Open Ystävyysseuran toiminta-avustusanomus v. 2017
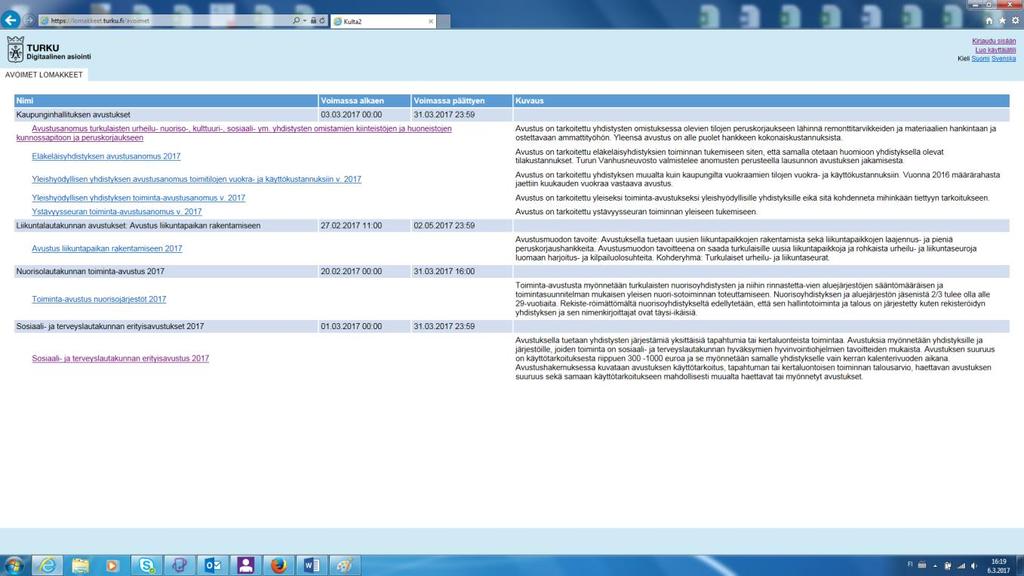 pyautogui.click(x=117, y=212)
